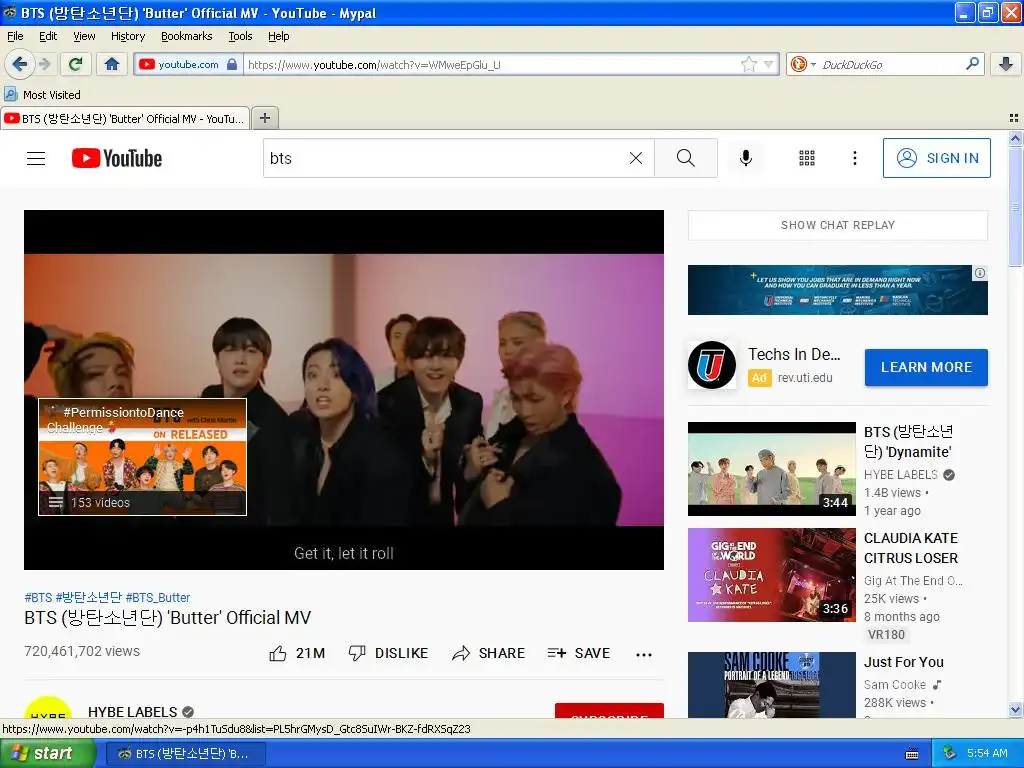Open the YouTube apps grid icon
1024x768 pixels.
click(807, 158)
